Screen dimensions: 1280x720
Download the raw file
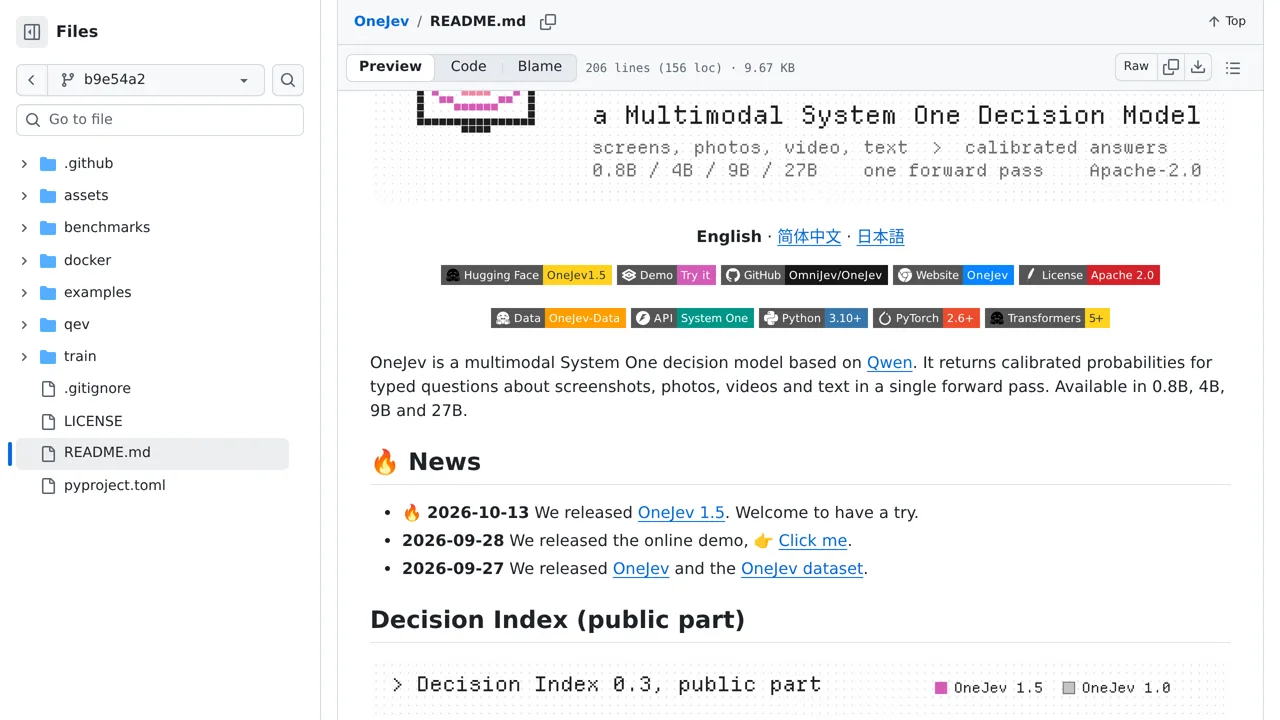coord(1198,67)
